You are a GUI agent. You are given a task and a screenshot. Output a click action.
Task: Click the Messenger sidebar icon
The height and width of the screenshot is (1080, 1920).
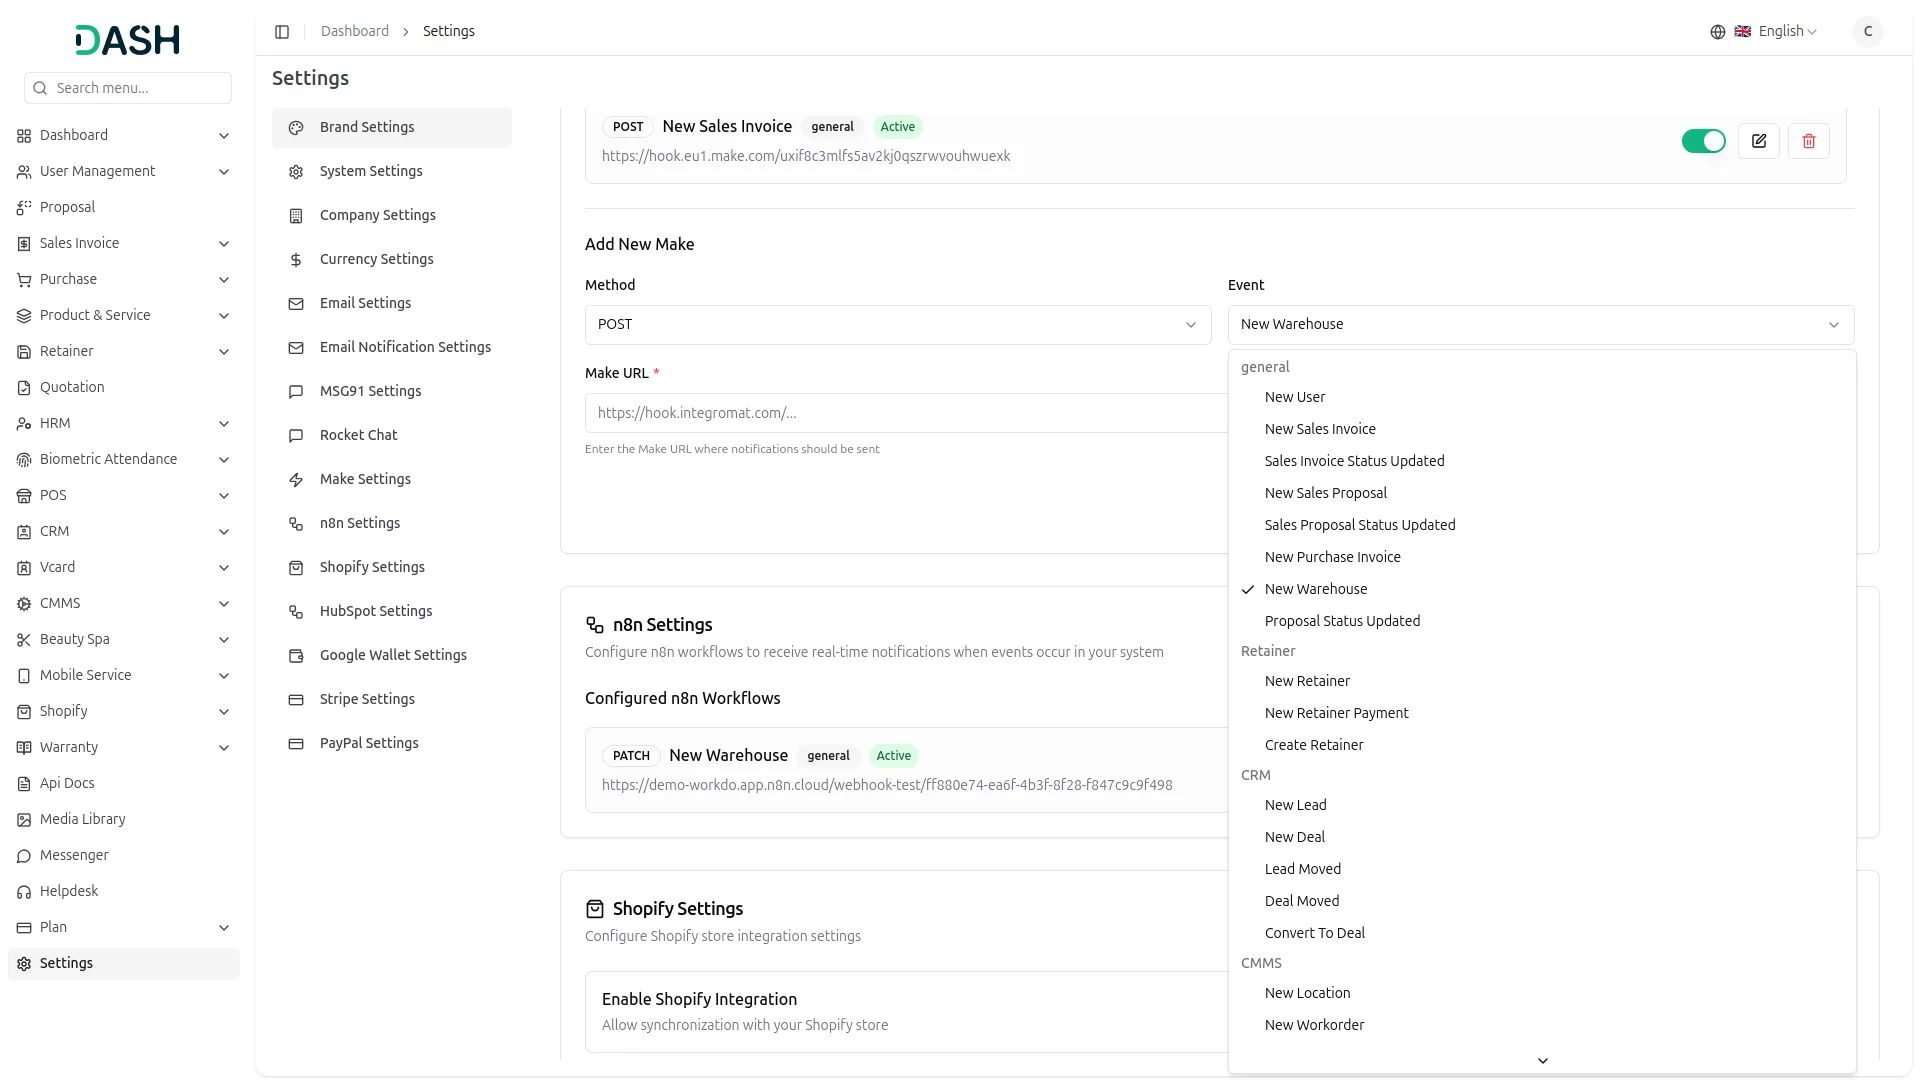(x=24, y=856)
